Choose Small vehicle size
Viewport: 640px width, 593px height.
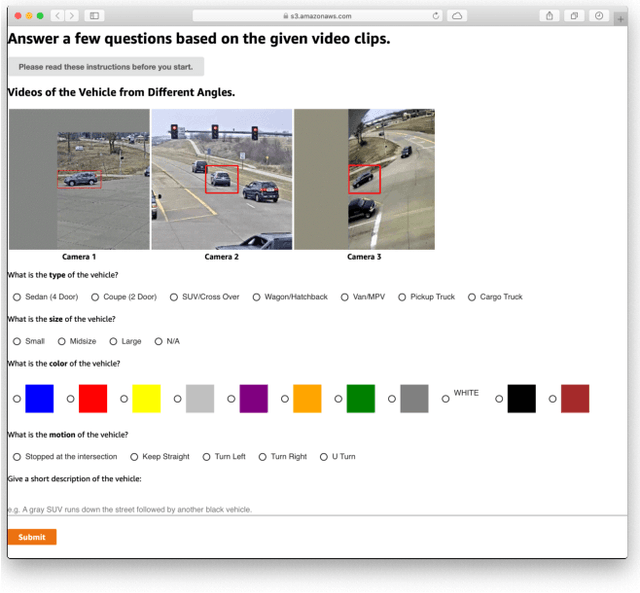coord(17,341)
